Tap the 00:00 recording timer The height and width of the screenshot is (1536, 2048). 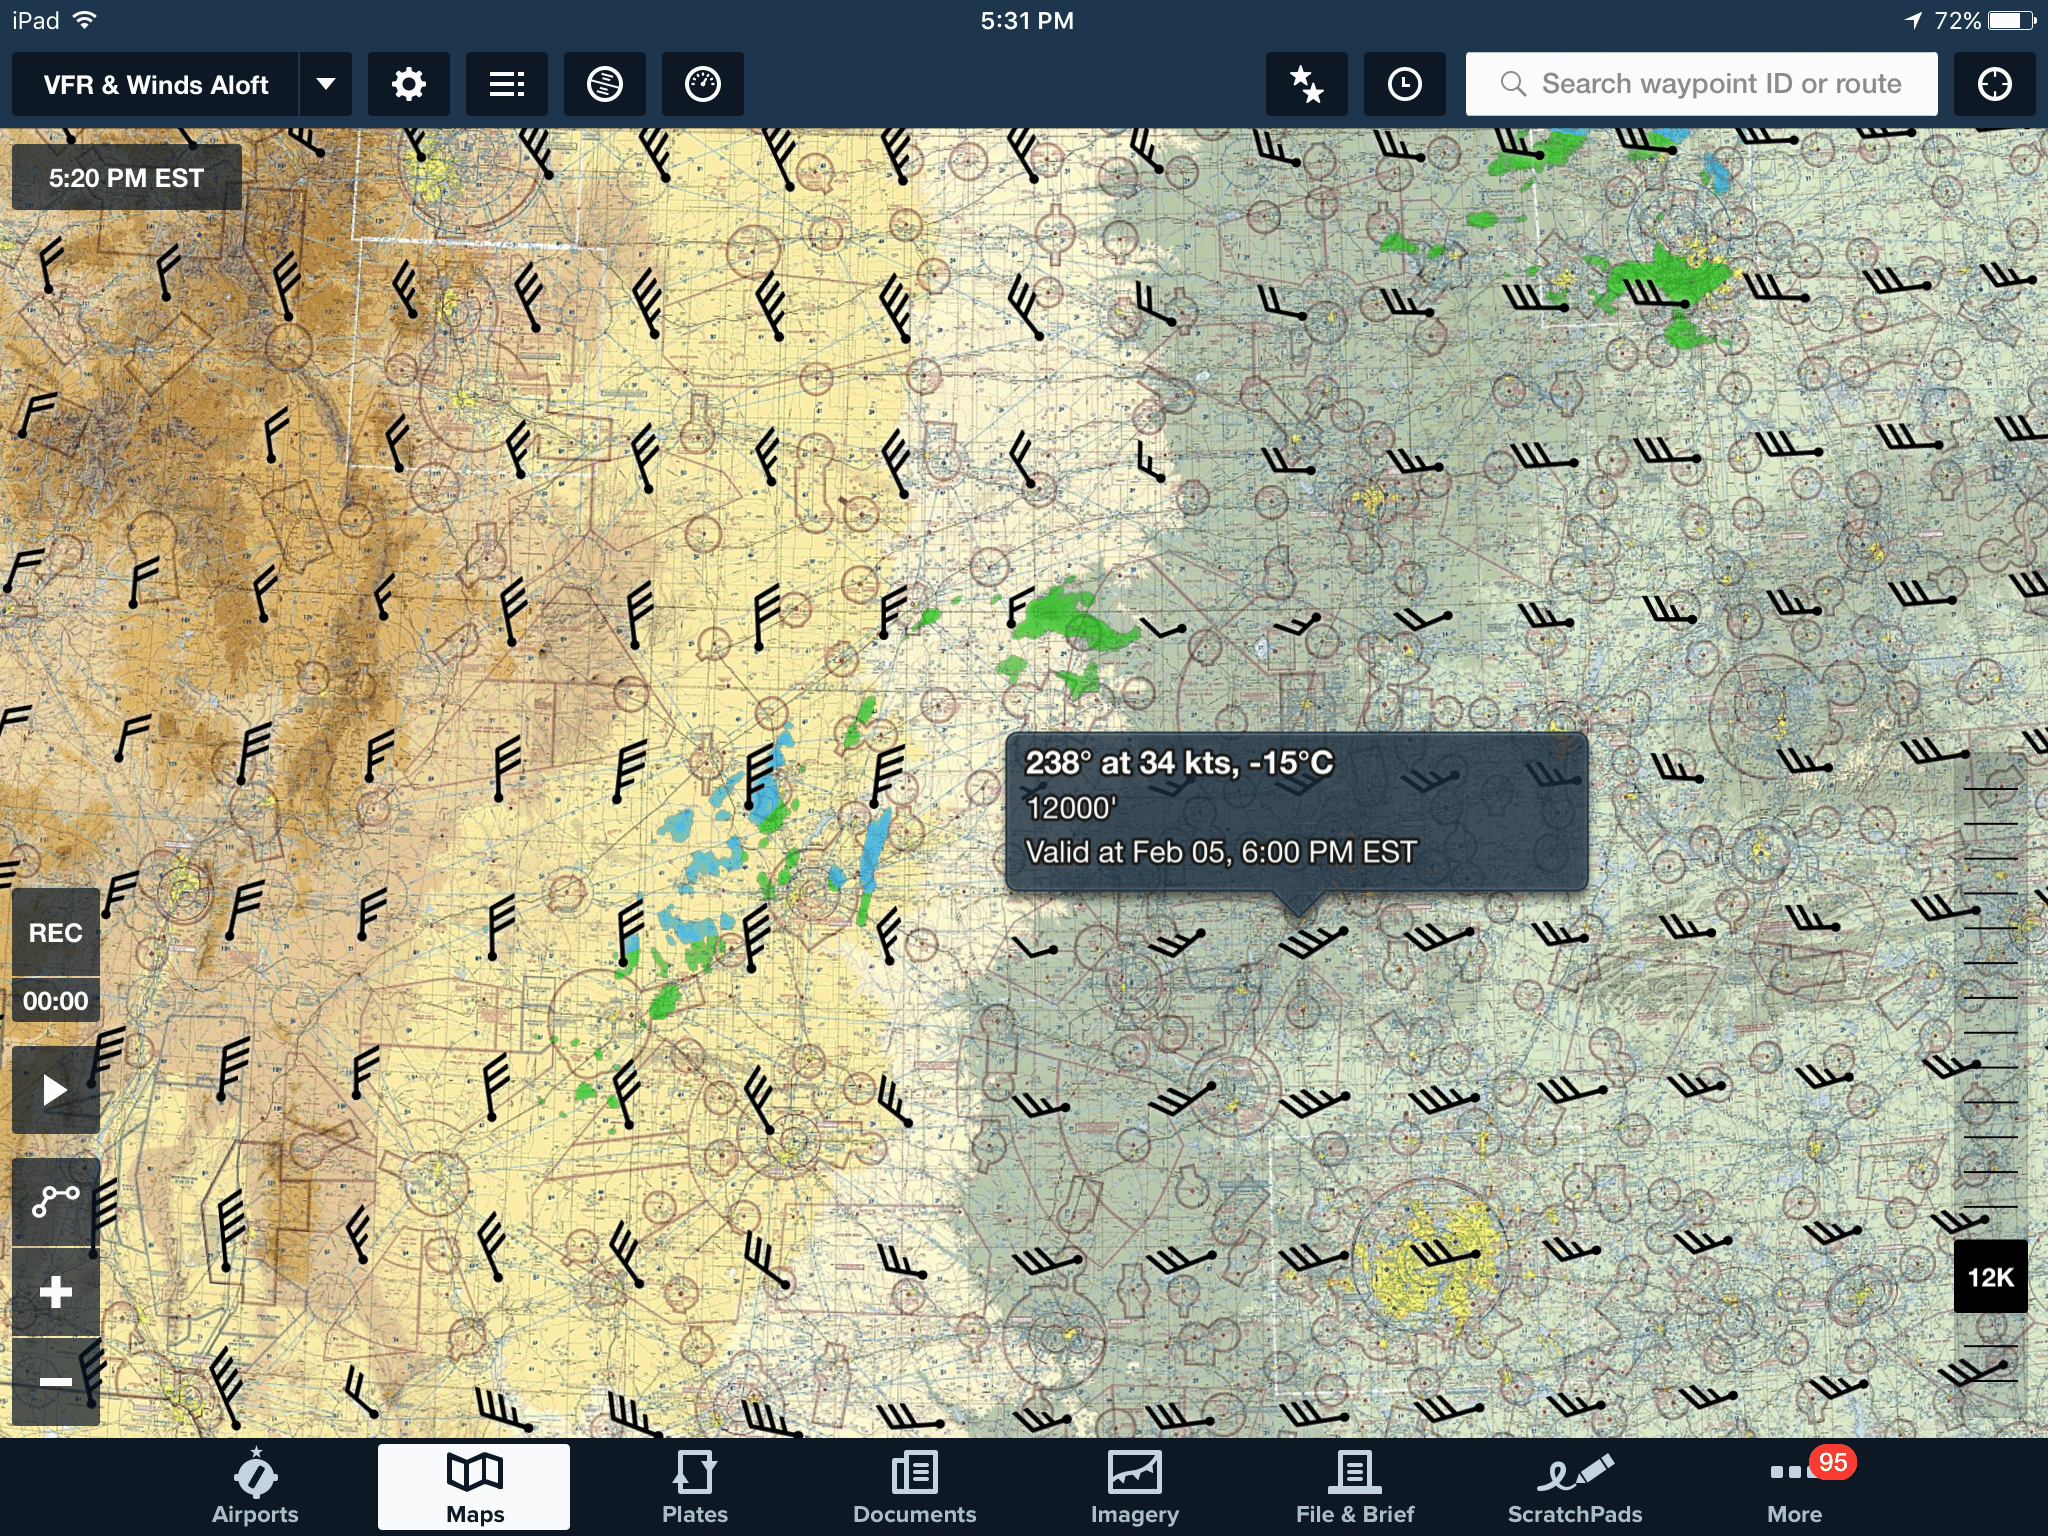(56, 1001)
